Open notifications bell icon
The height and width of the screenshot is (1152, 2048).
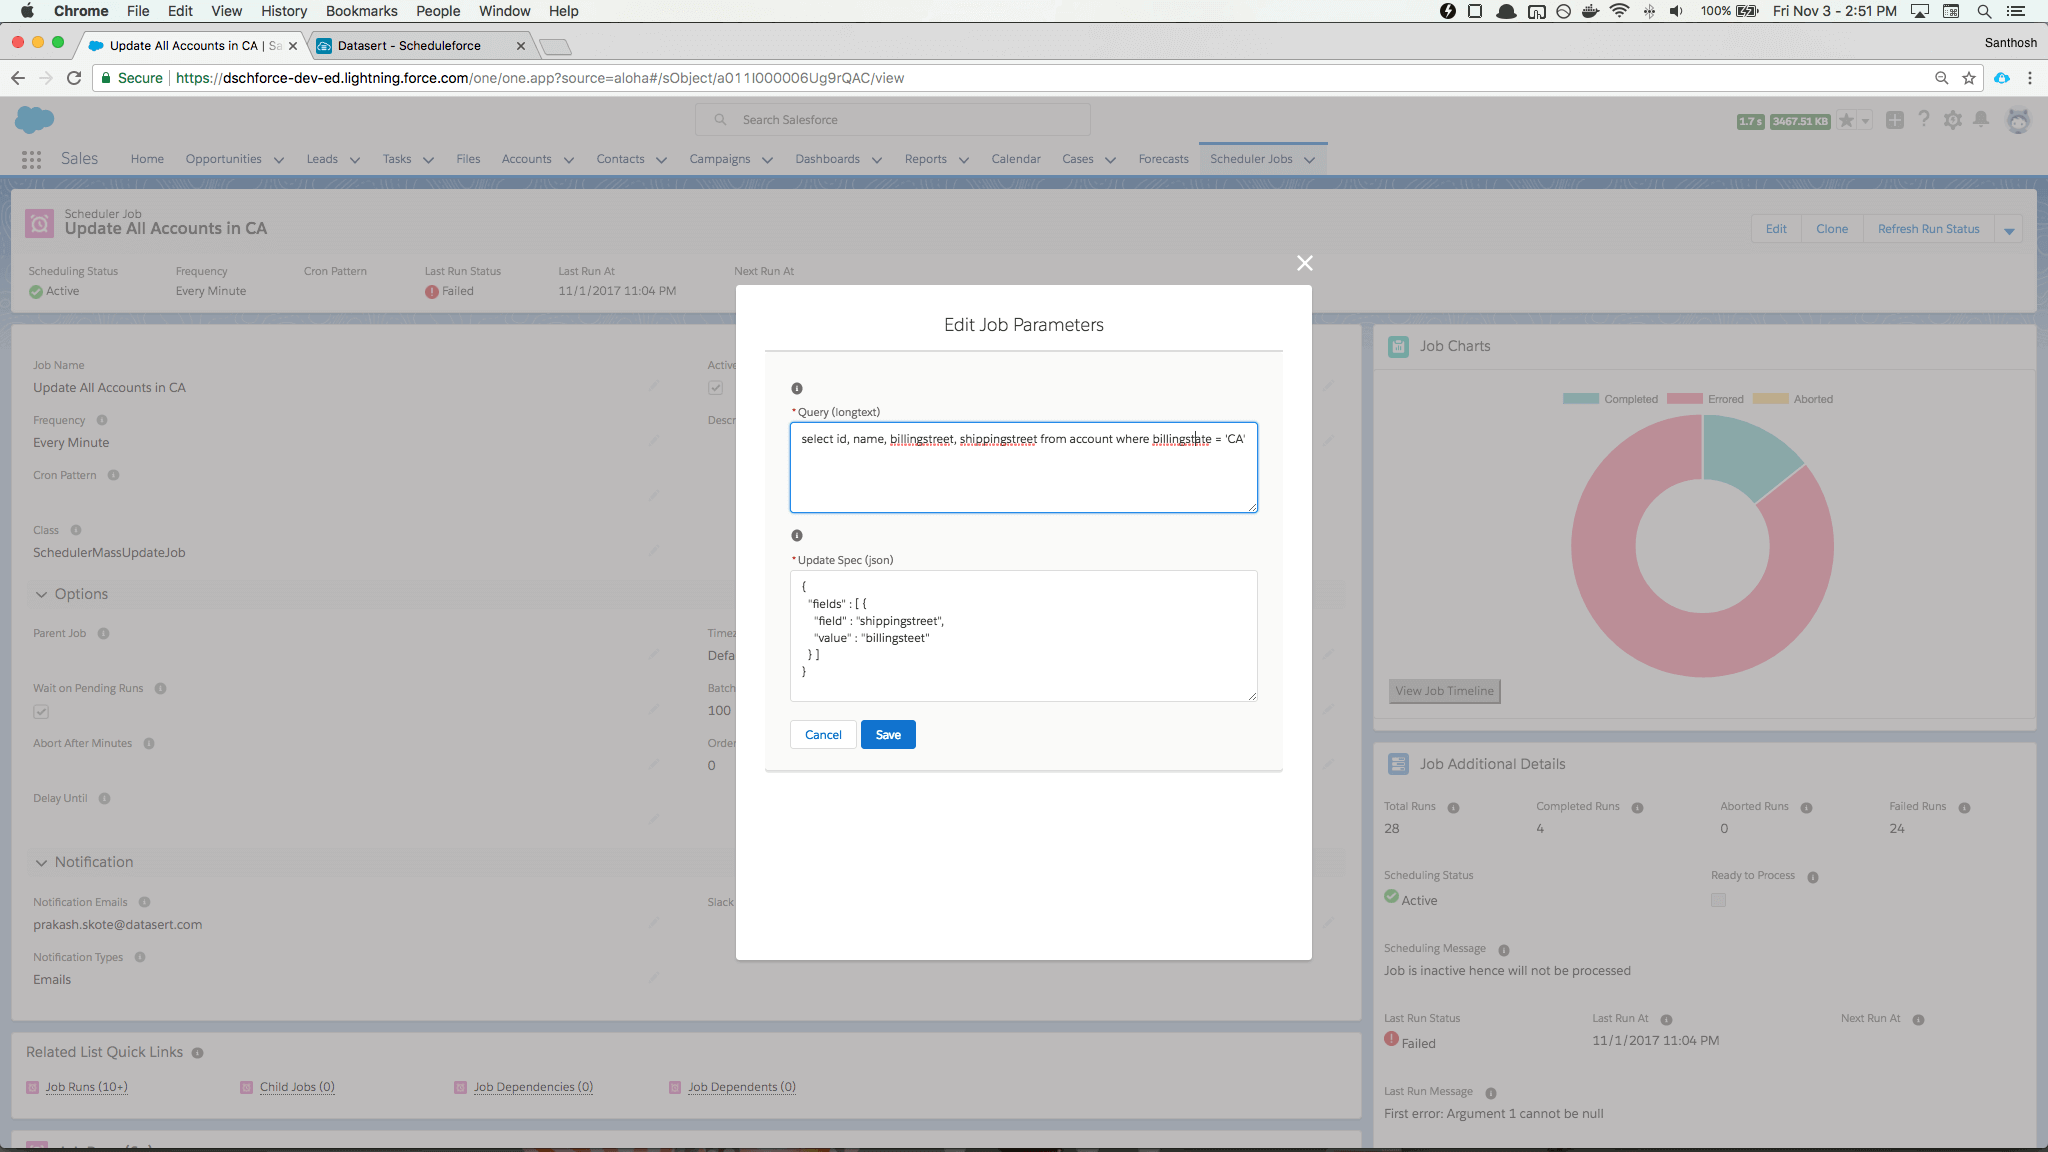point(1981,120)
